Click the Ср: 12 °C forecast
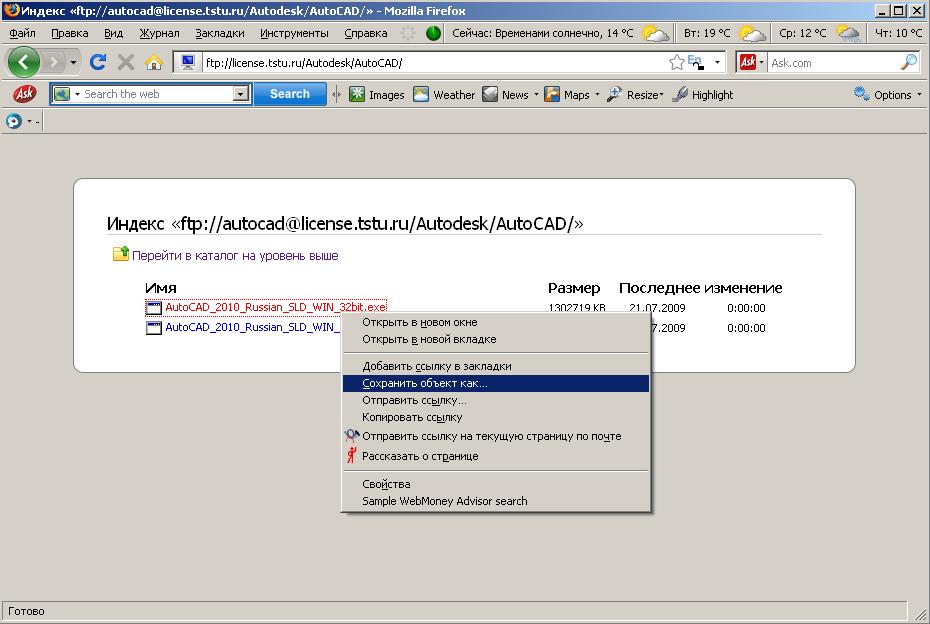Image resolution: width=930 pixels, height=624 pixels. 802,33
